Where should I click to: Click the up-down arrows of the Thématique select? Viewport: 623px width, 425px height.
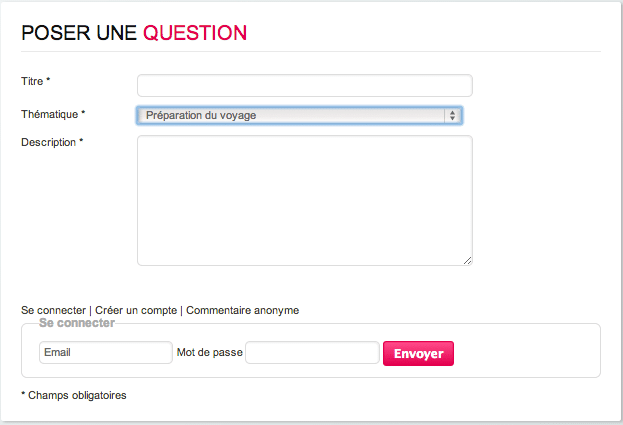pyautogui.click(x=453, y=116)
